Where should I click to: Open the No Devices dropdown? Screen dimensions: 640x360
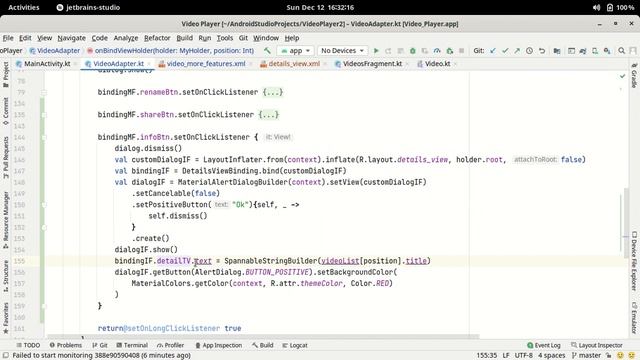[342, 51]
